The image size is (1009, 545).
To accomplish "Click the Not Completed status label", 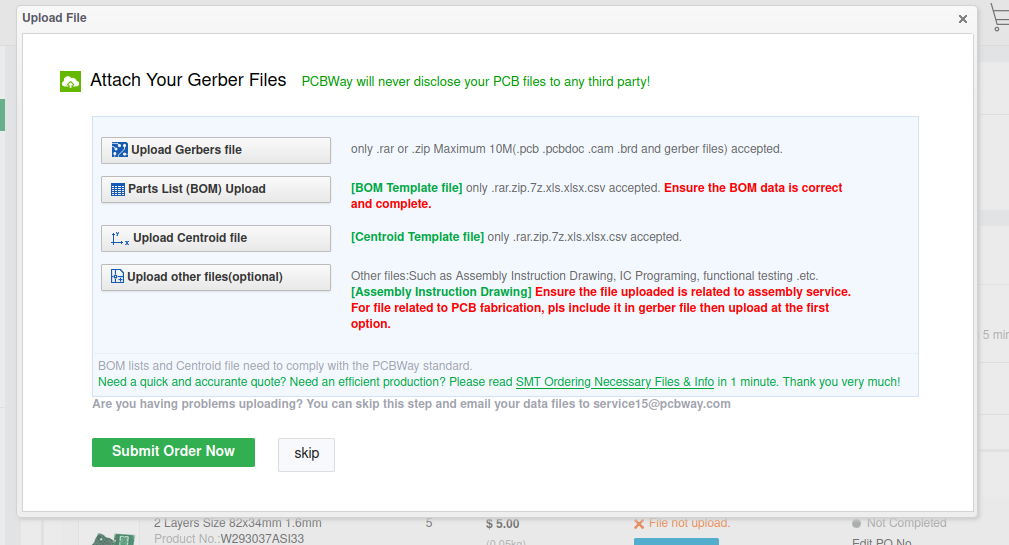I will (x=906, y=523).
